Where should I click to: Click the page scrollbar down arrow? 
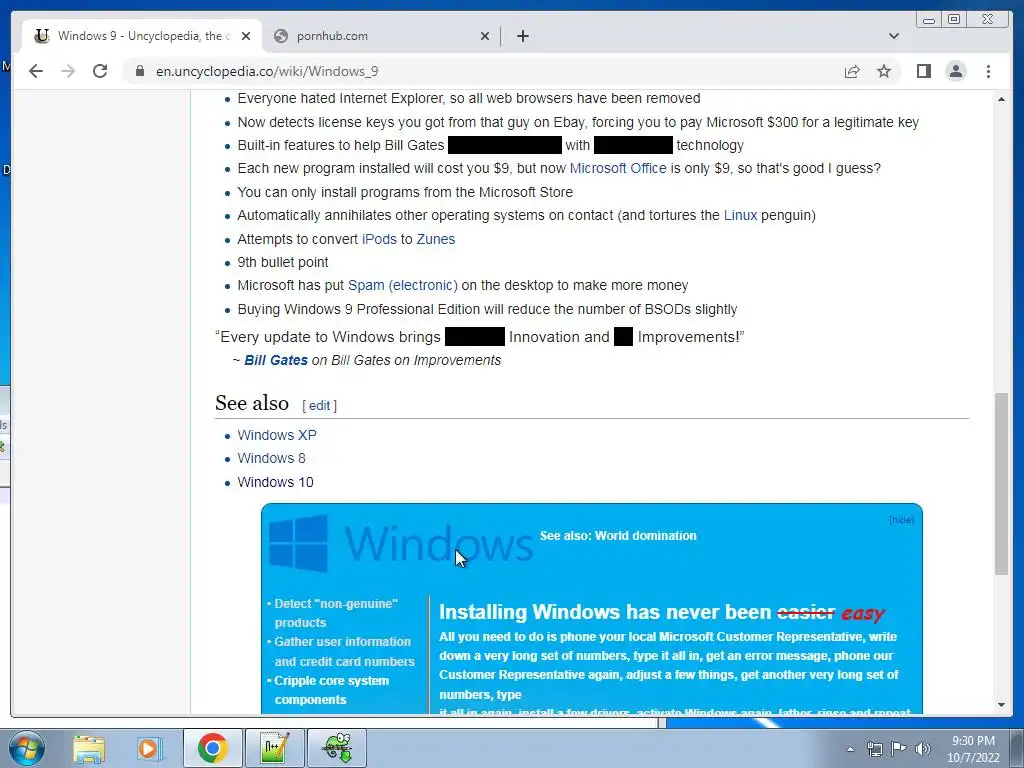point(1001,705)
